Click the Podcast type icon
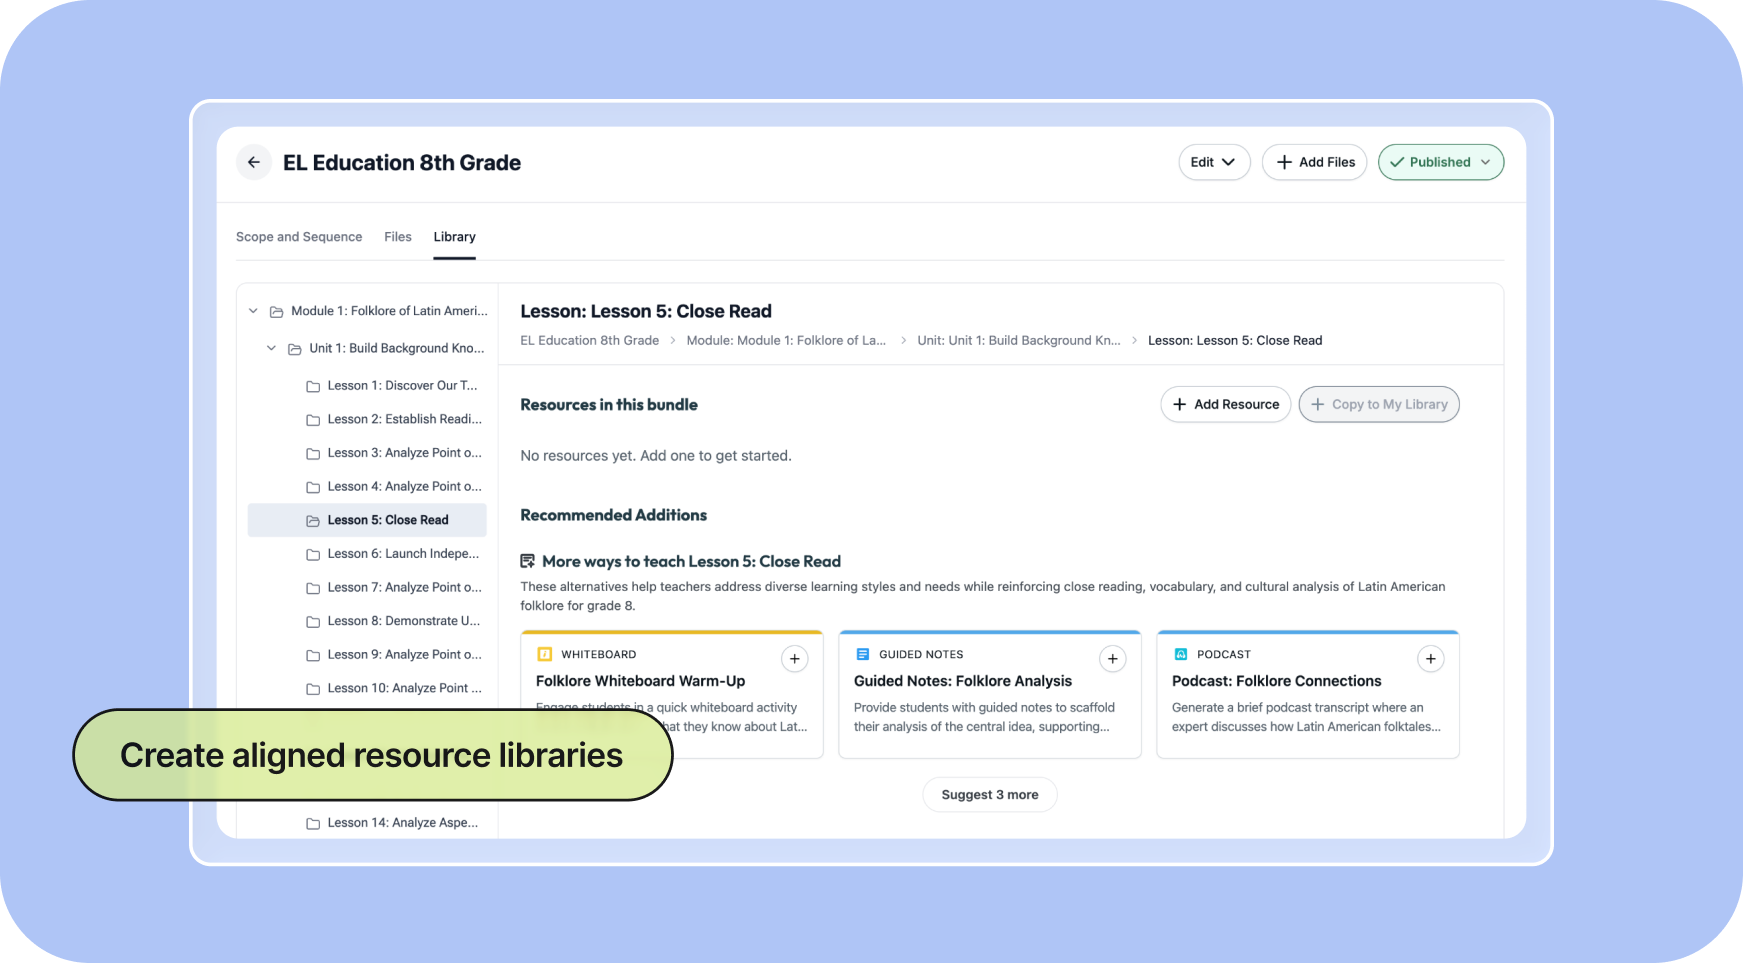The image size is (1743, 963). tap(1181, 655)
